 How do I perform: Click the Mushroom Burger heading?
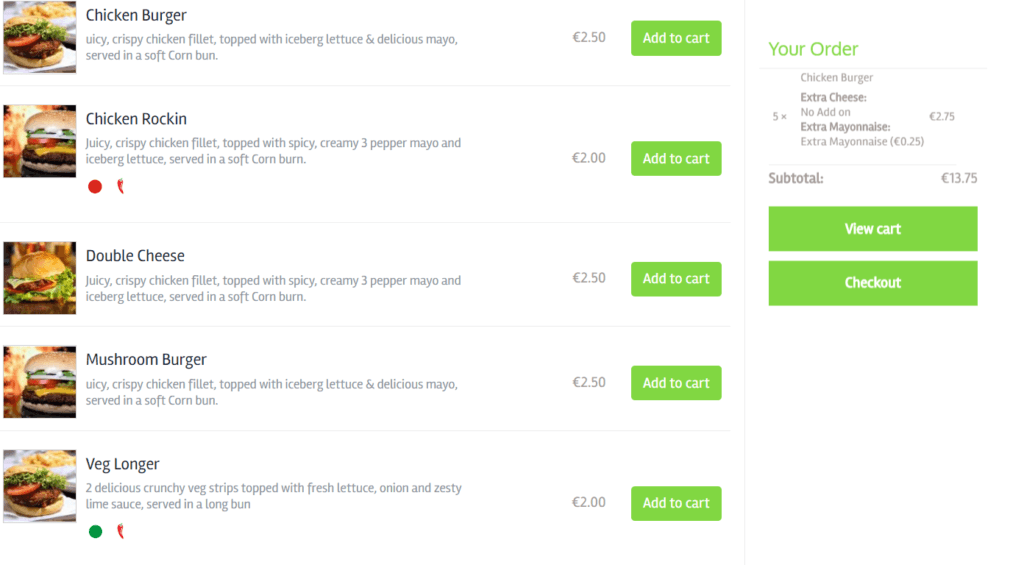146,360
